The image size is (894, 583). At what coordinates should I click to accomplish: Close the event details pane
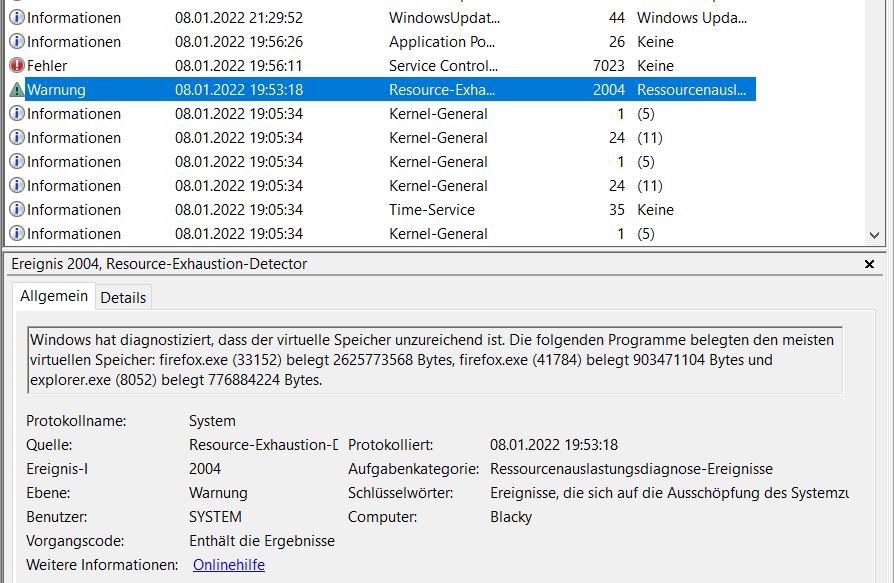(x=869, y=264)
